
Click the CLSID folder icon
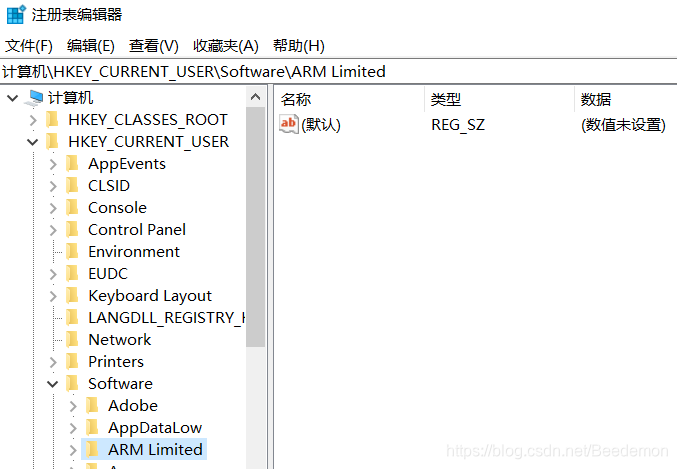(73, 186)
